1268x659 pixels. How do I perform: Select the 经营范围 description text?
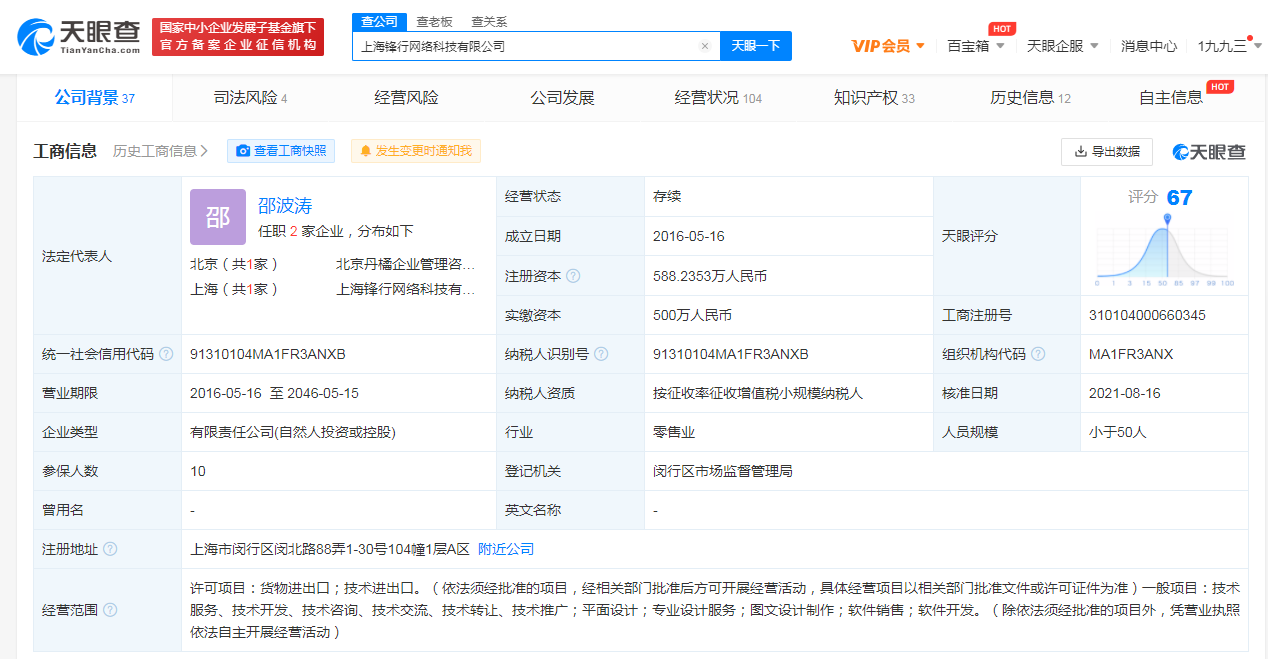(x=715, y=610)
